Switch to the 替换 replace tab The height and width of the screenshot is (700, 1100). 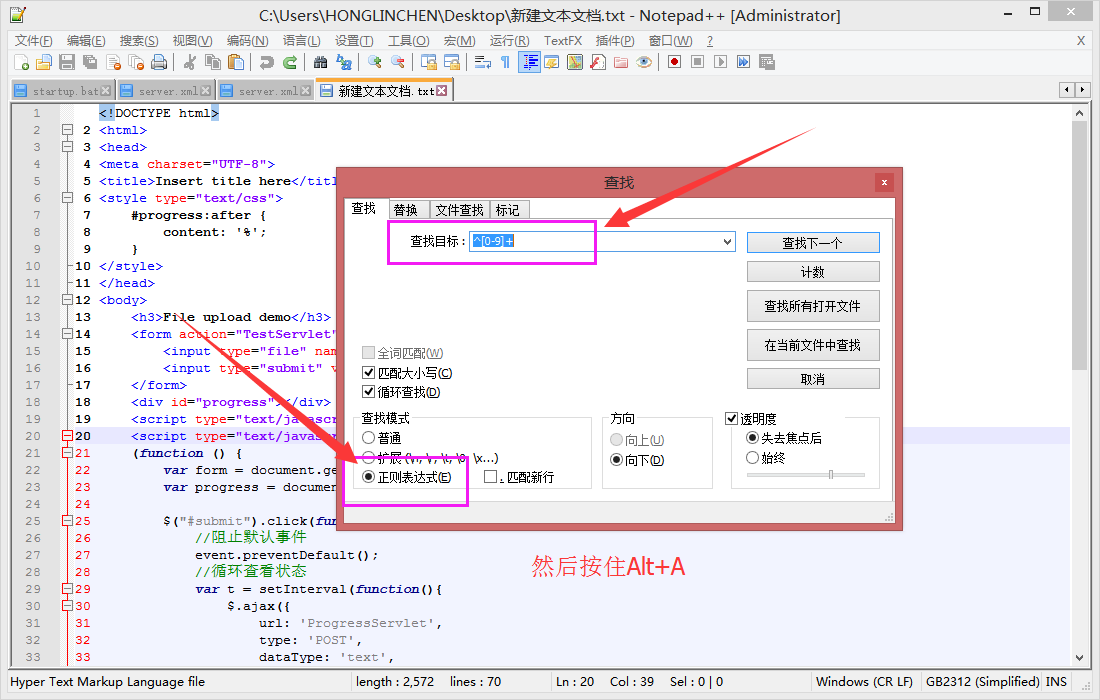coord(405,210)
